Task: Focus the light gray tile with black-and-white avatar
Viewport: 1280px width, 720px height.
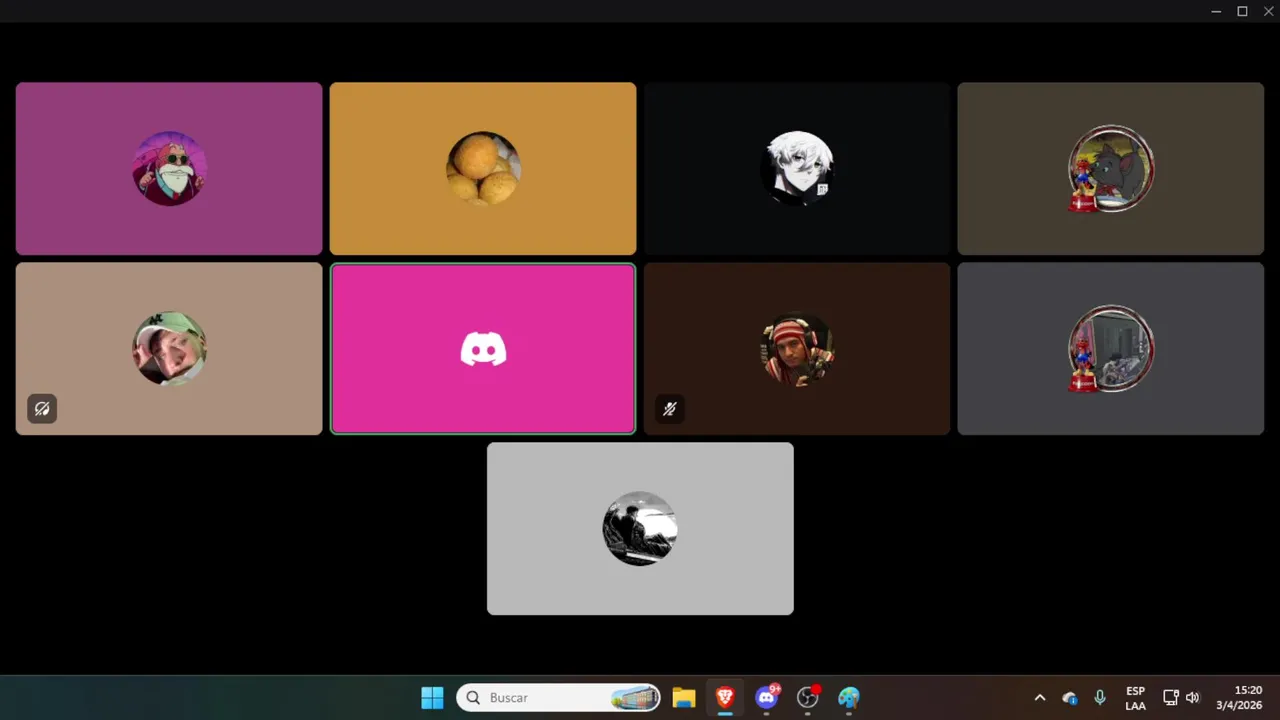Action: (x=640, y=528)
